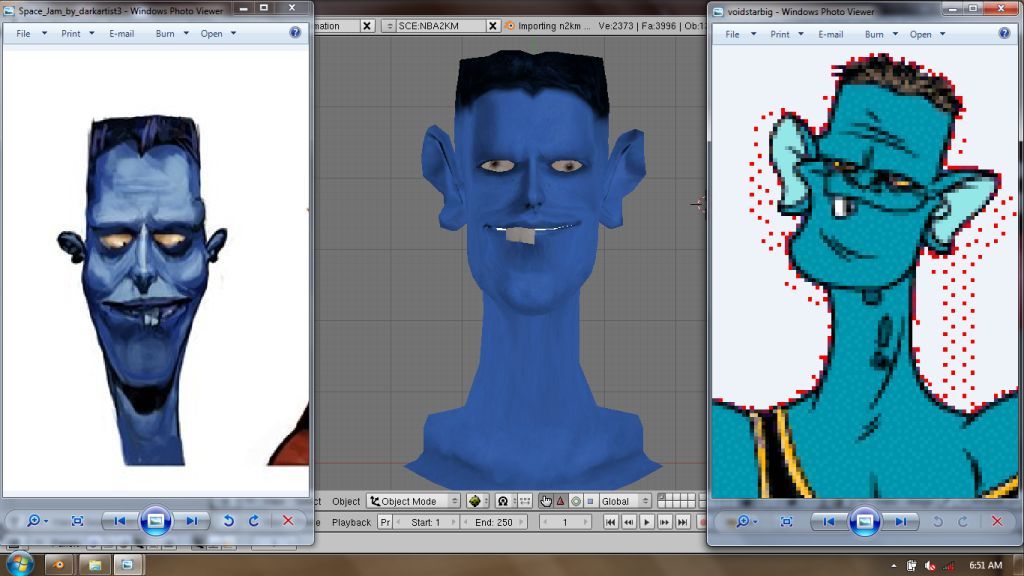
Task: Select first layer button in Blender
Action: [x=662, y=497]
